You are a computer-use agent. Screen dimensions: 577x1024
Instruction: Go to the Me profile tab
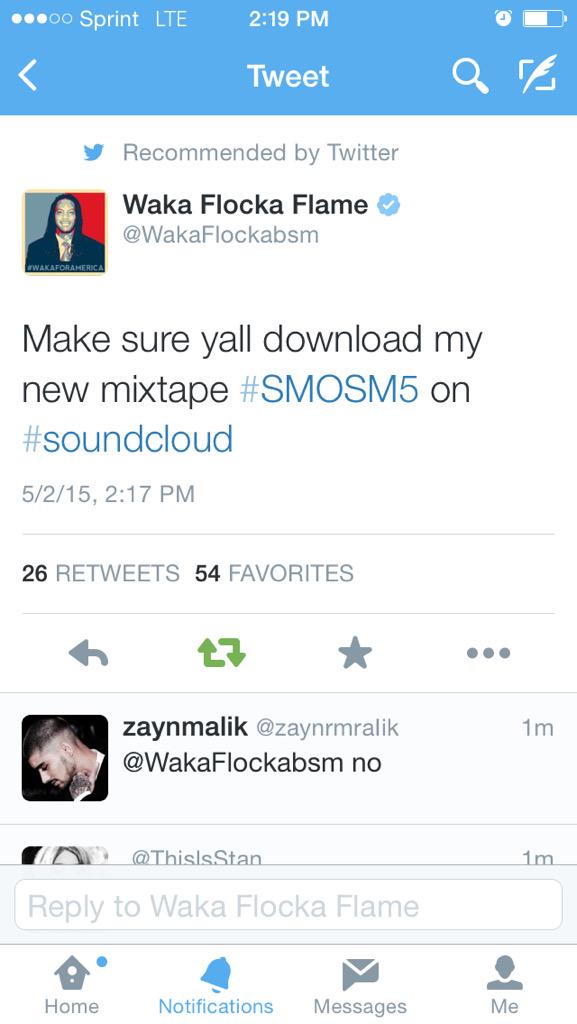point(505,985)
